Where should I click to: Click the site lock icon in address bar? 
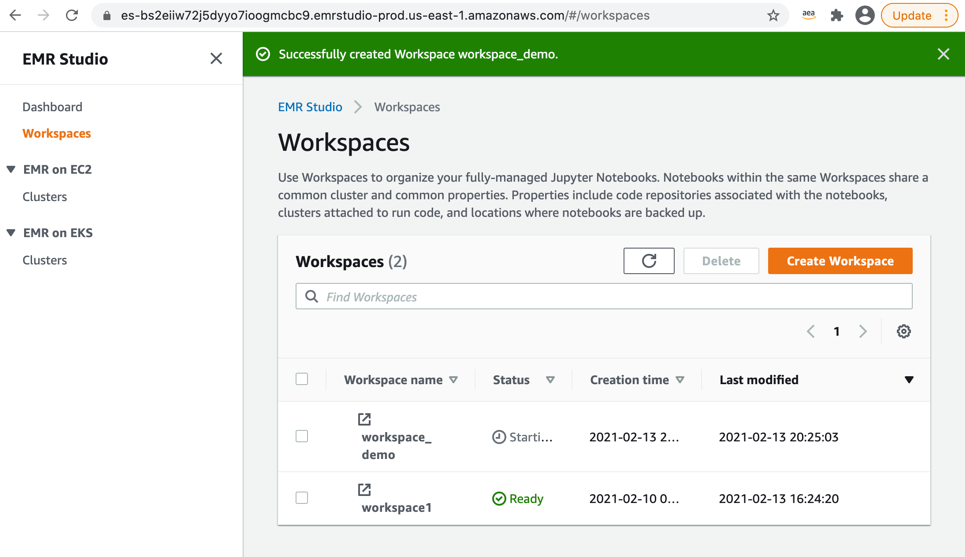coord(106,15)
